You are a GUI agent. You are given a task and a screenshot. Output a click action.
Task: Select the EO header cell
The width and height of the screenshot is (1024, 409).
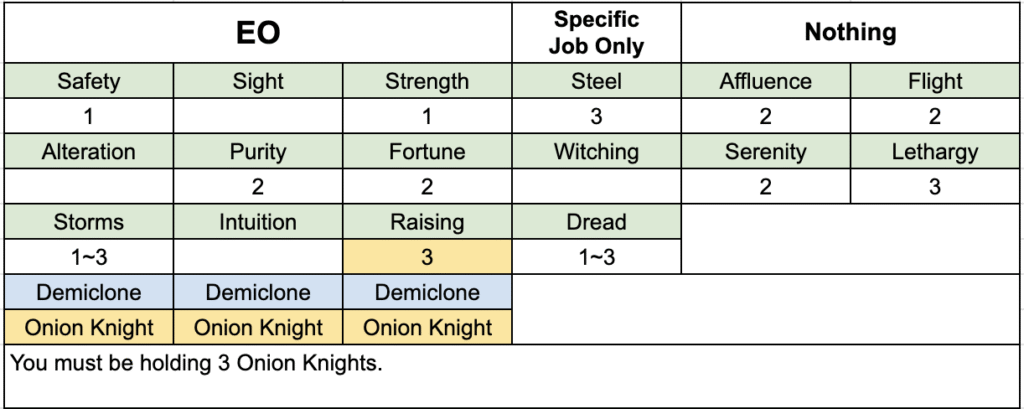[258, 33]
